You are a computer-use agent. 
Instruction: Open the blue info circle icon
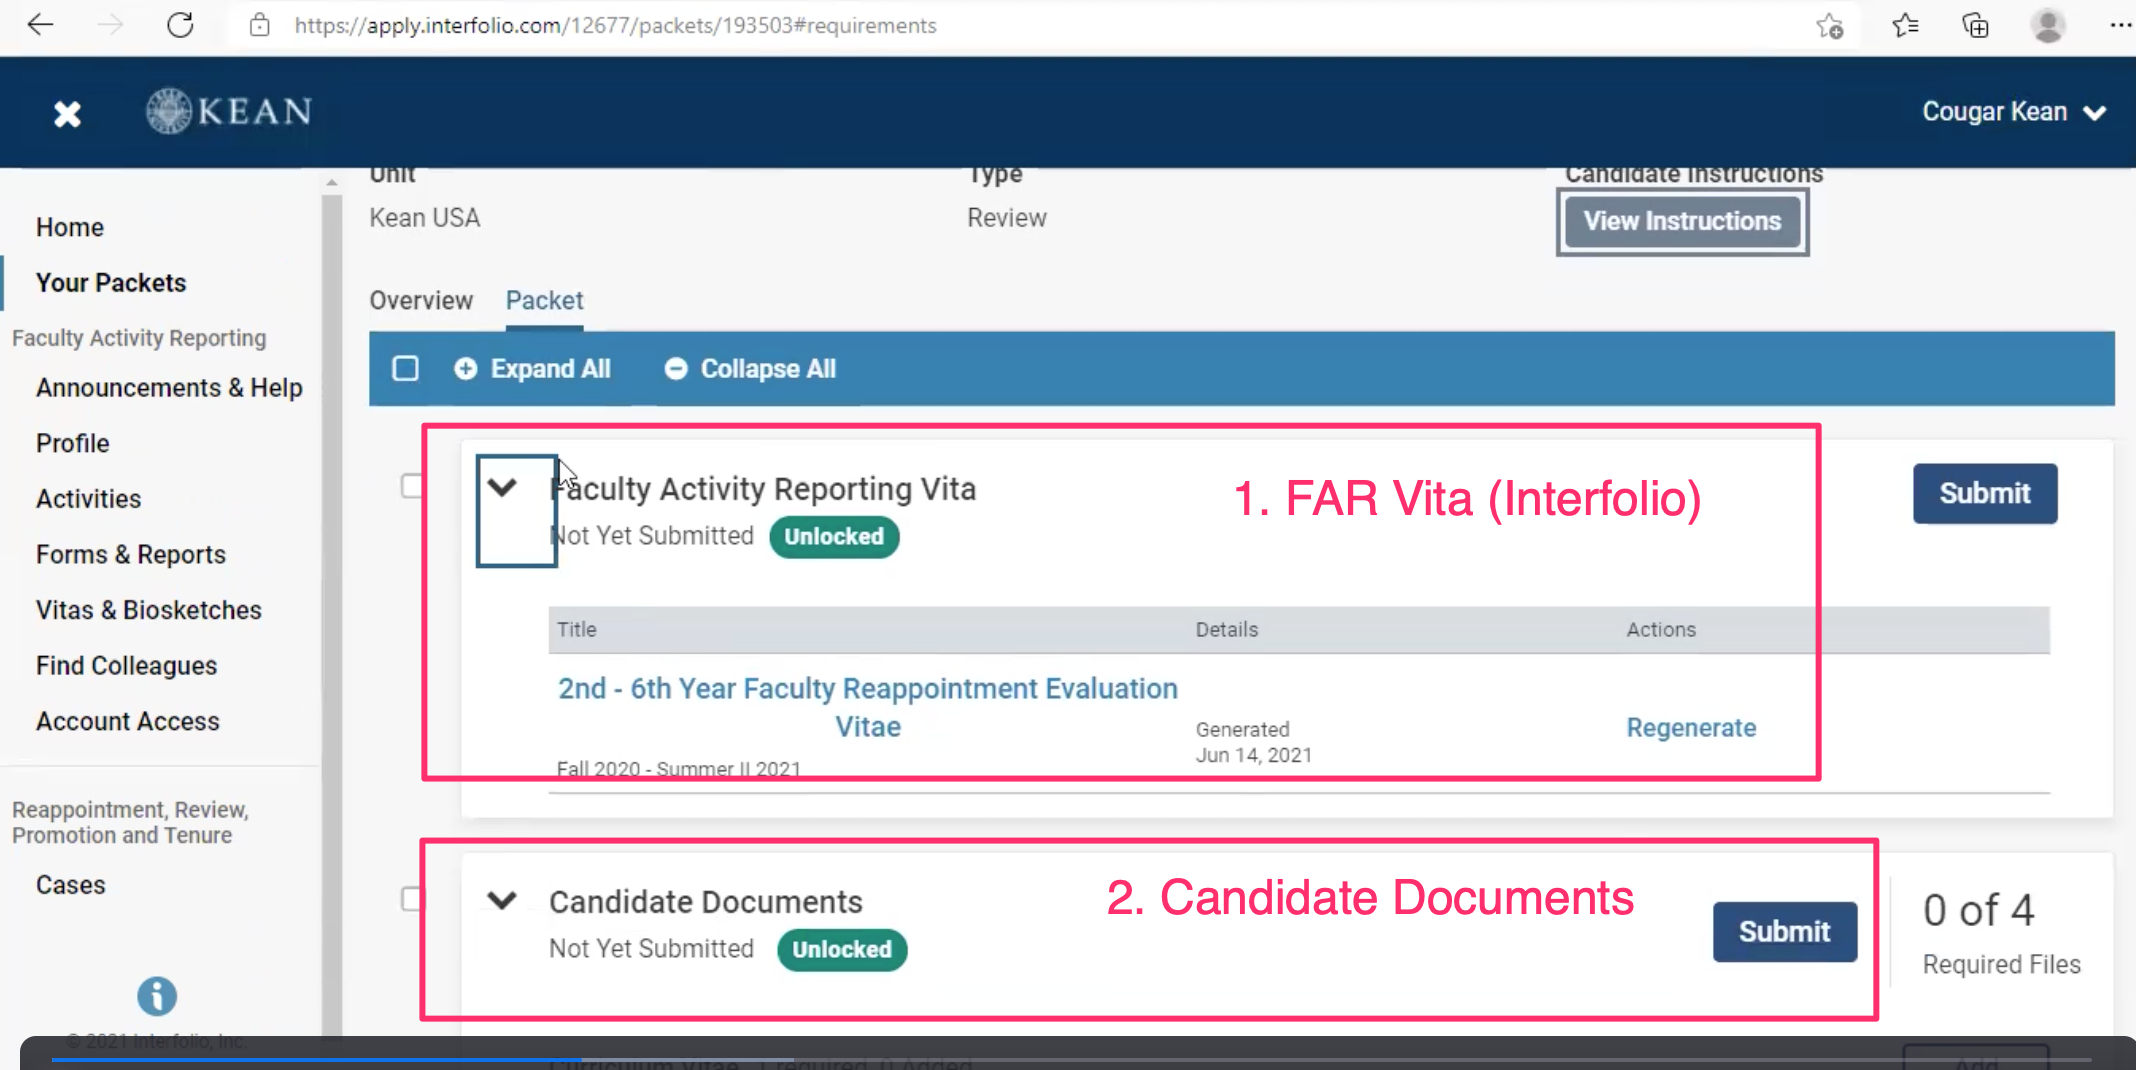157,996
